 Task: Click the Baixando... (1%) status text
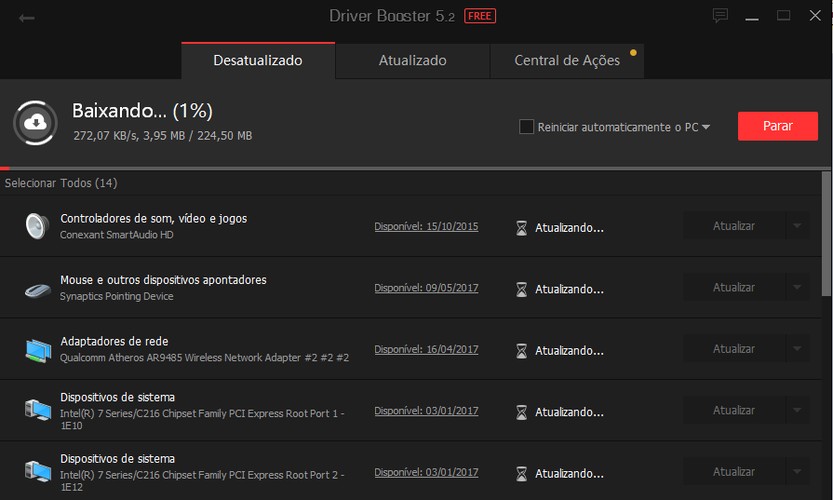(142, 111)
